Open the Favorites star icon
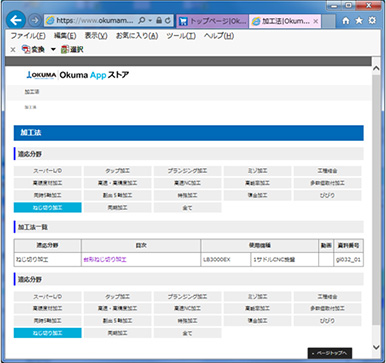Screen dimensions: 386x363 point(359,21)
